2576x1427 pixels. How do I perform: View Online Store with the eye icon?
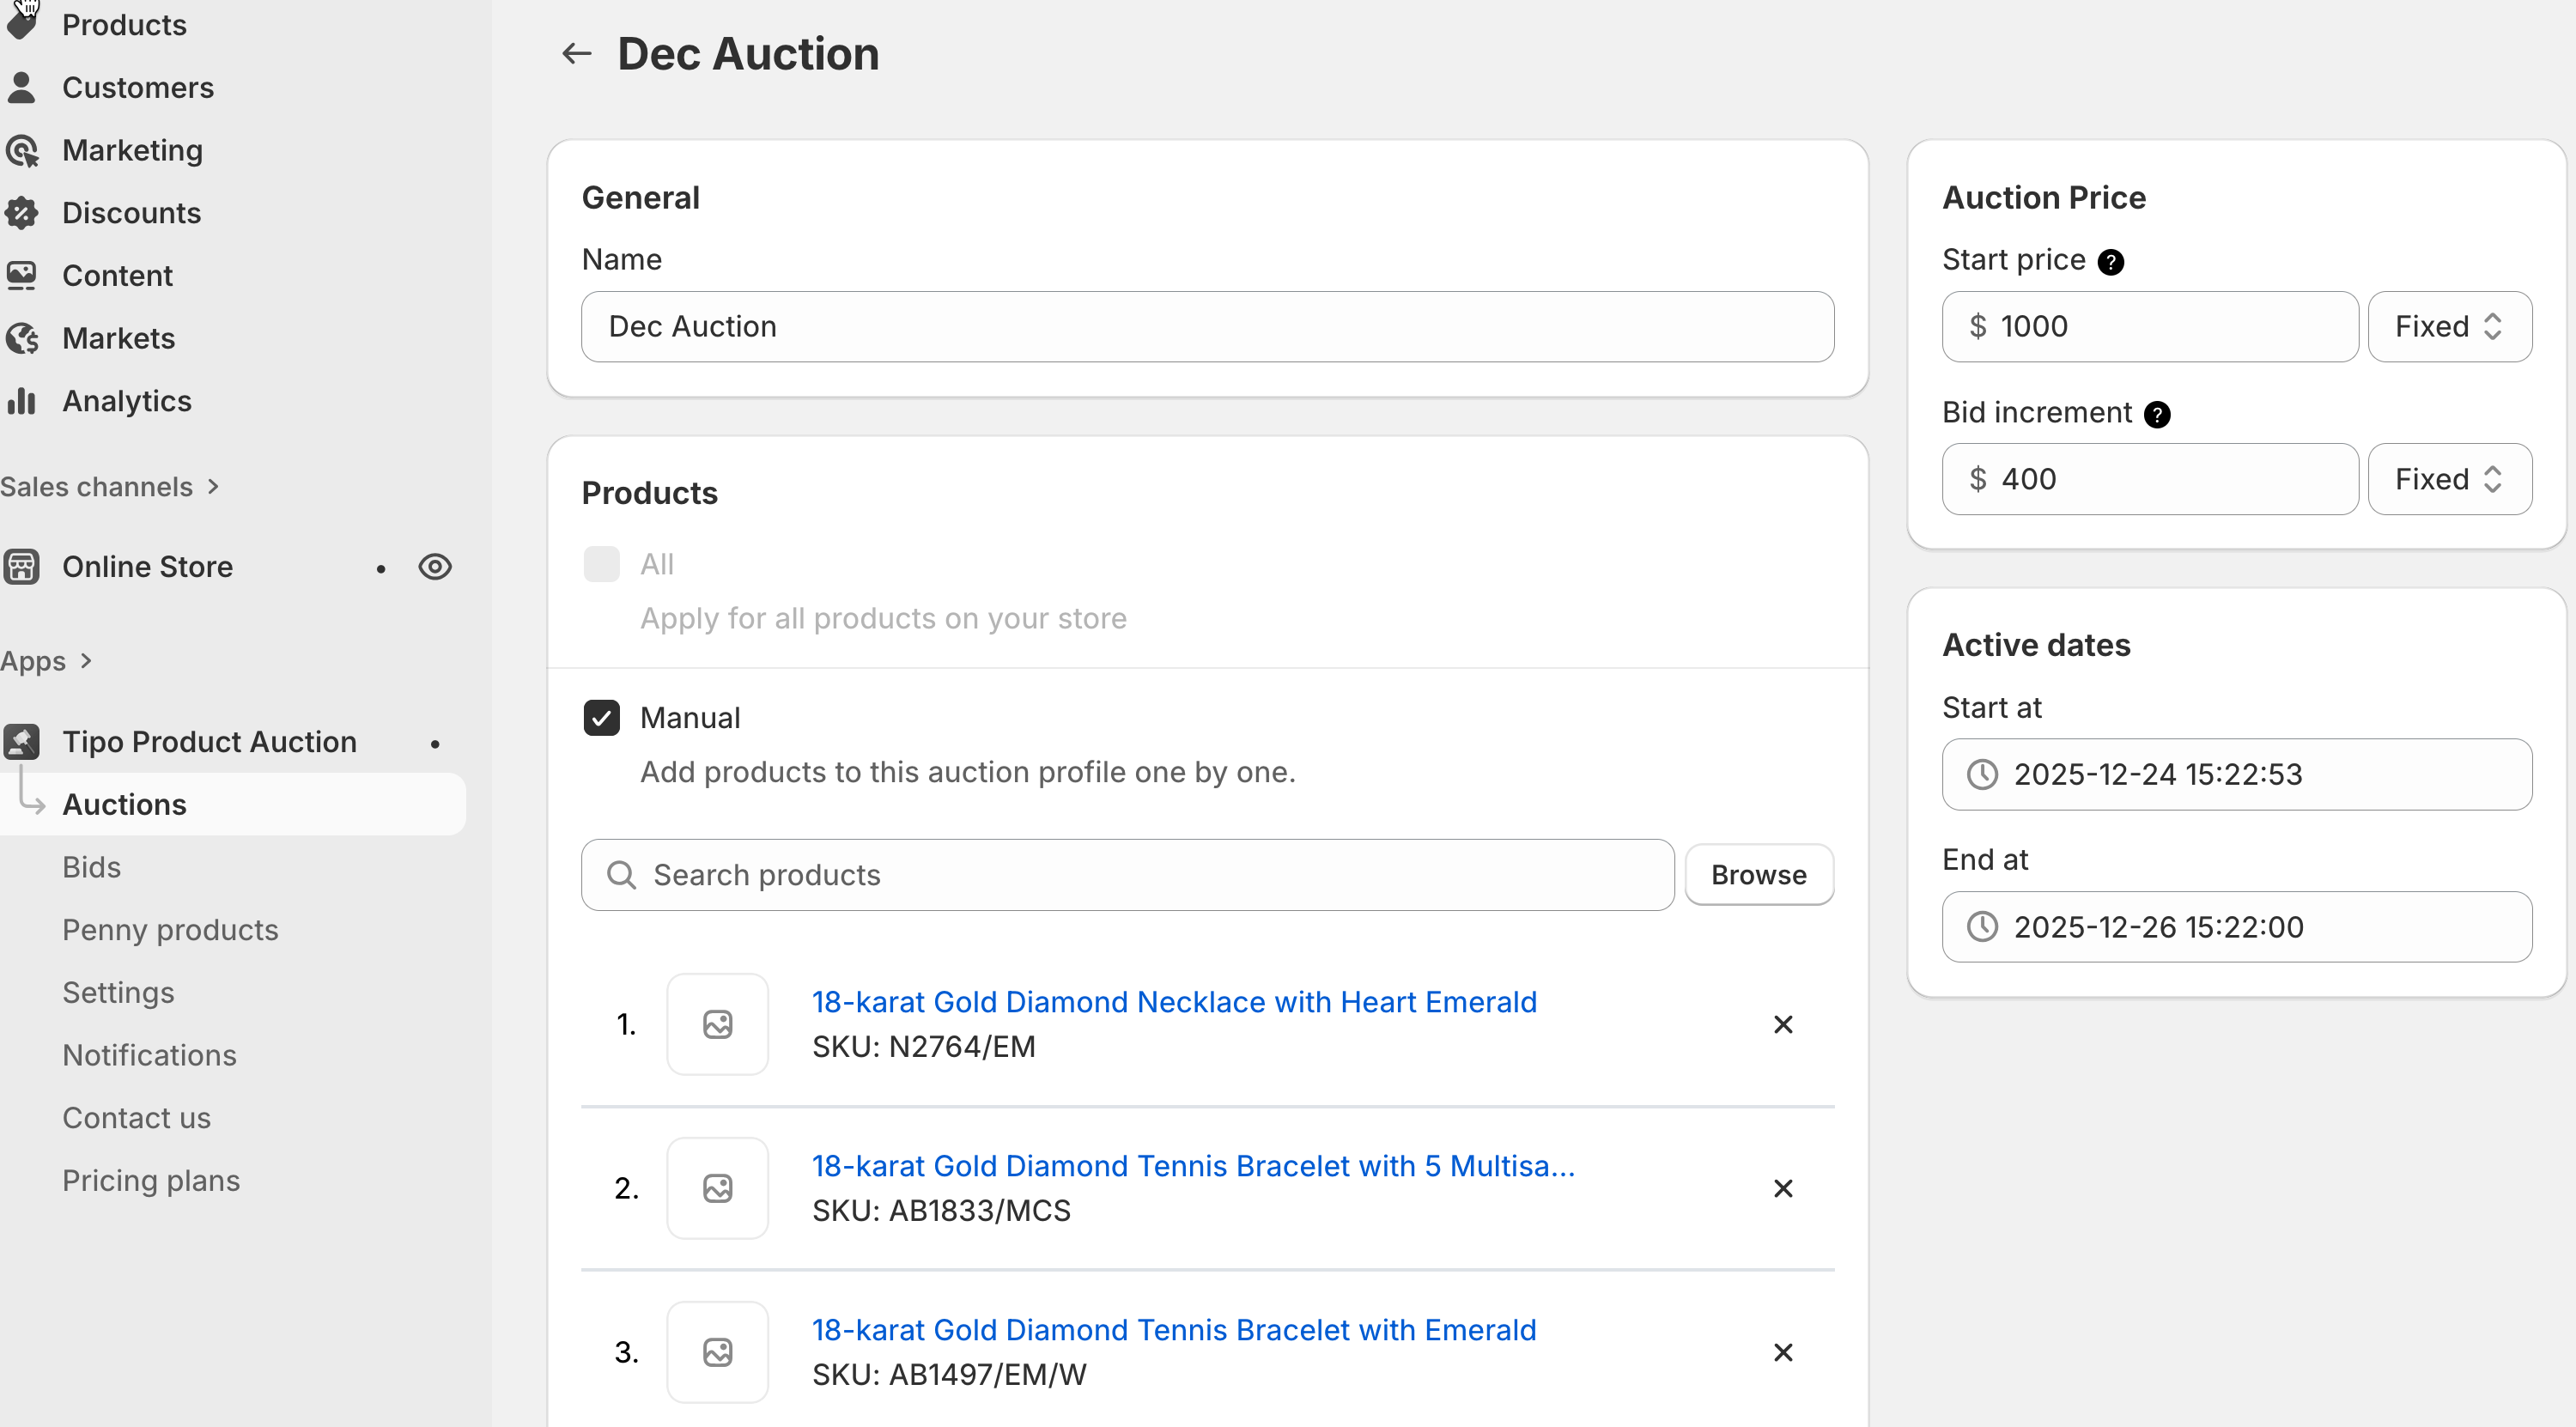(x=435, y=567)
